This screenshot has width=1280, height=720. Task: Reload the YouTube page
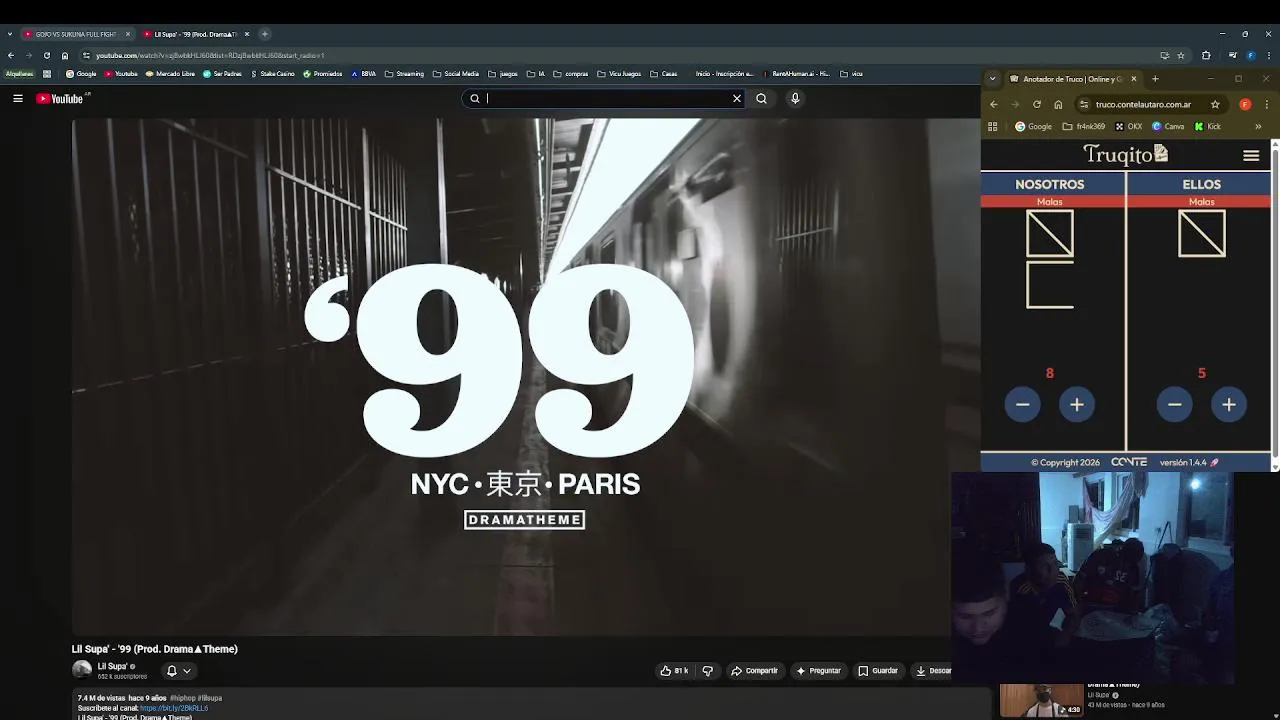tap(47, 55)
